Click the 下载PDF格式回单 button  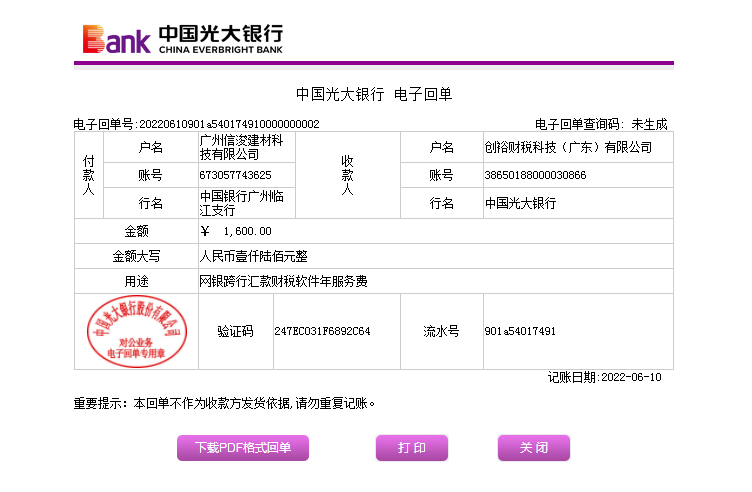[x=243, y=448]
